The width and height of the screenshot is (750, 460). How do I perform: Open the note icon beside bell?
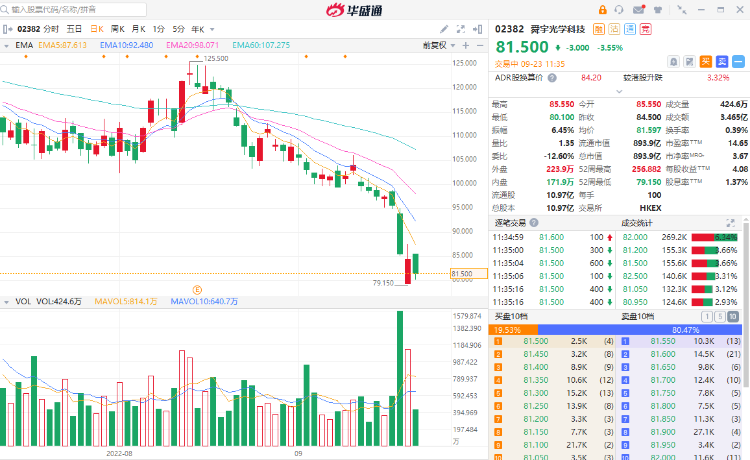tap(690, 62)
